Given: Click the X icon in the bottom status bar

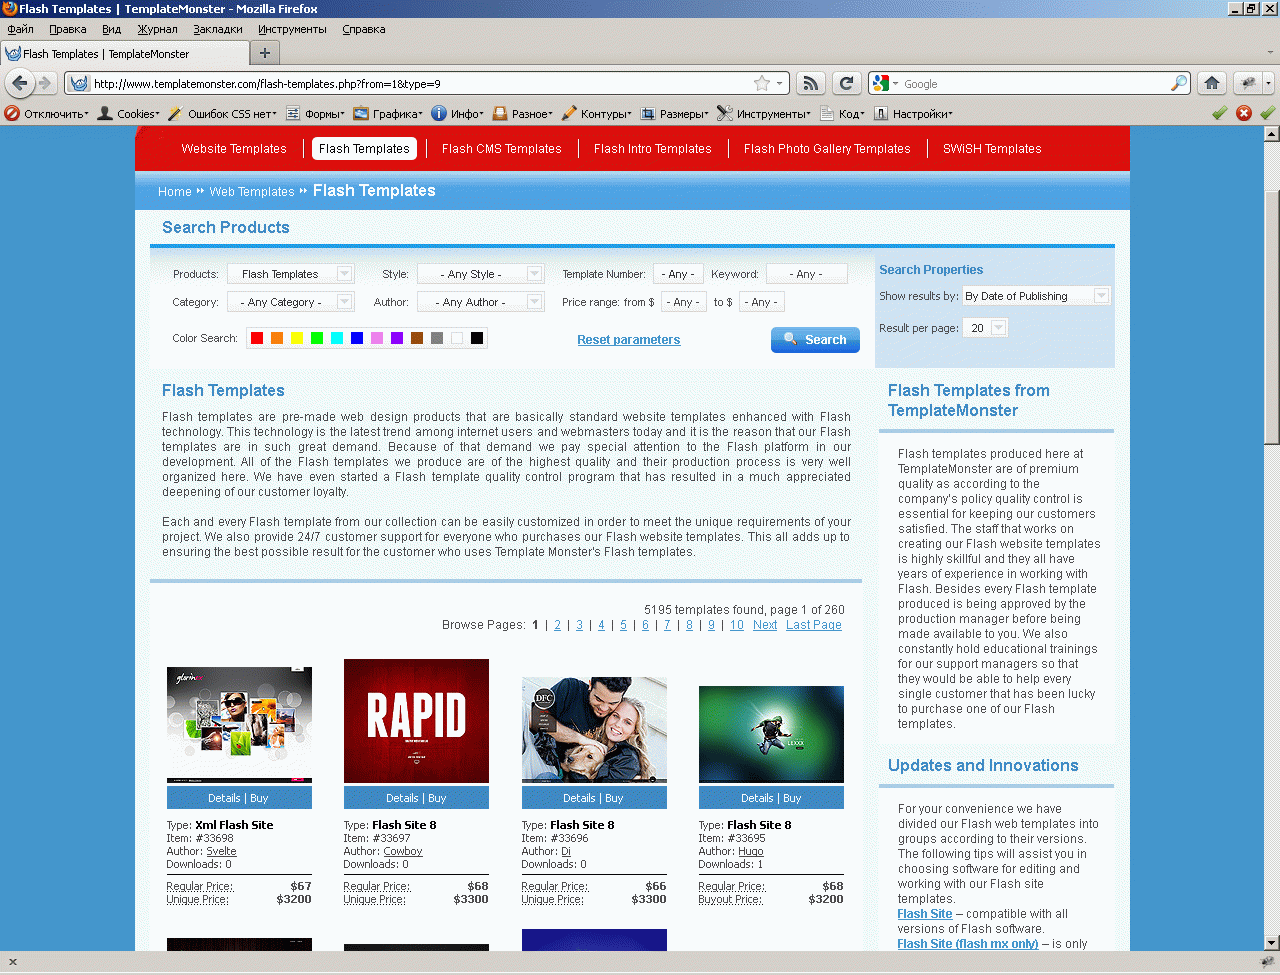Looking at the screenshot, I should 12,962.
